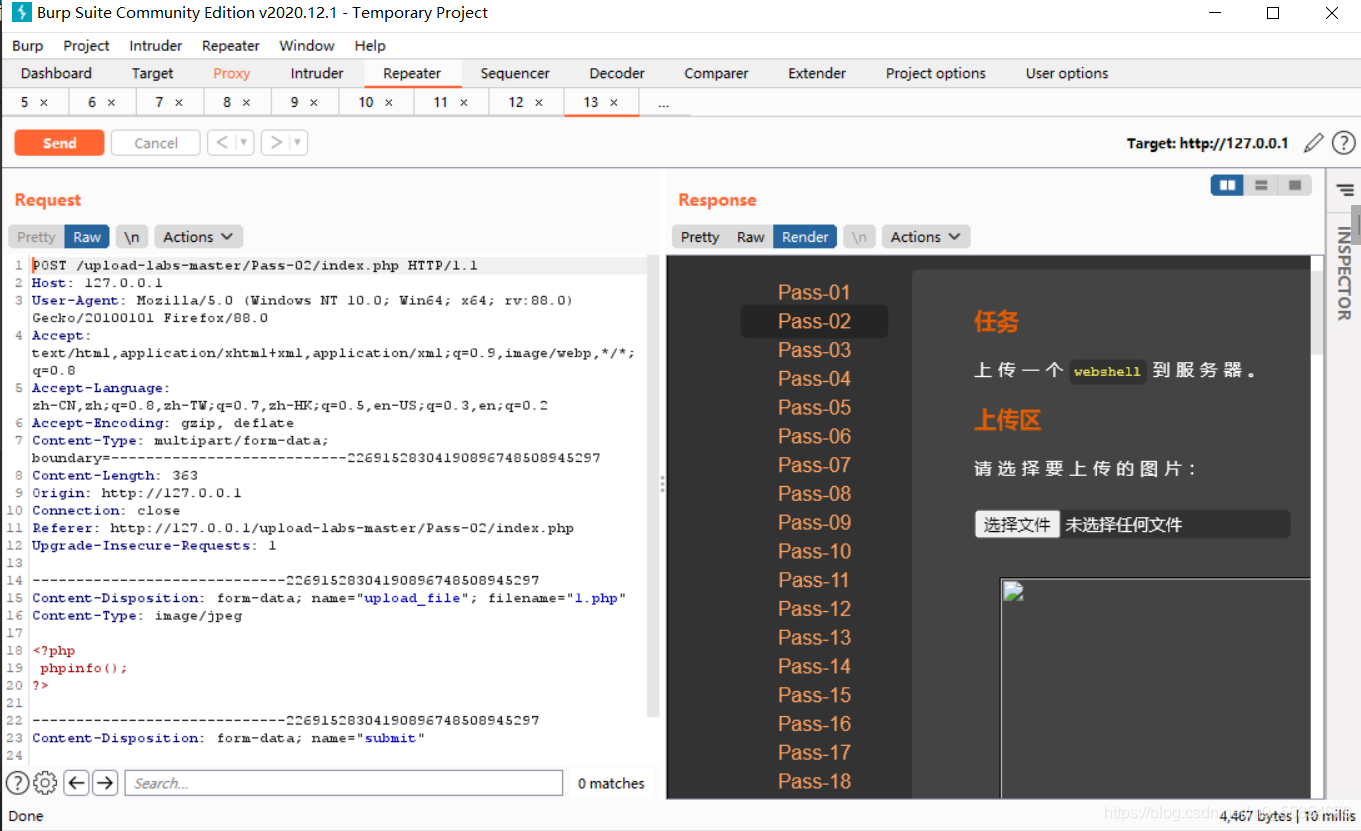Open the Help menu
The width and height of the screenshot is (1361, 831).
370,46
